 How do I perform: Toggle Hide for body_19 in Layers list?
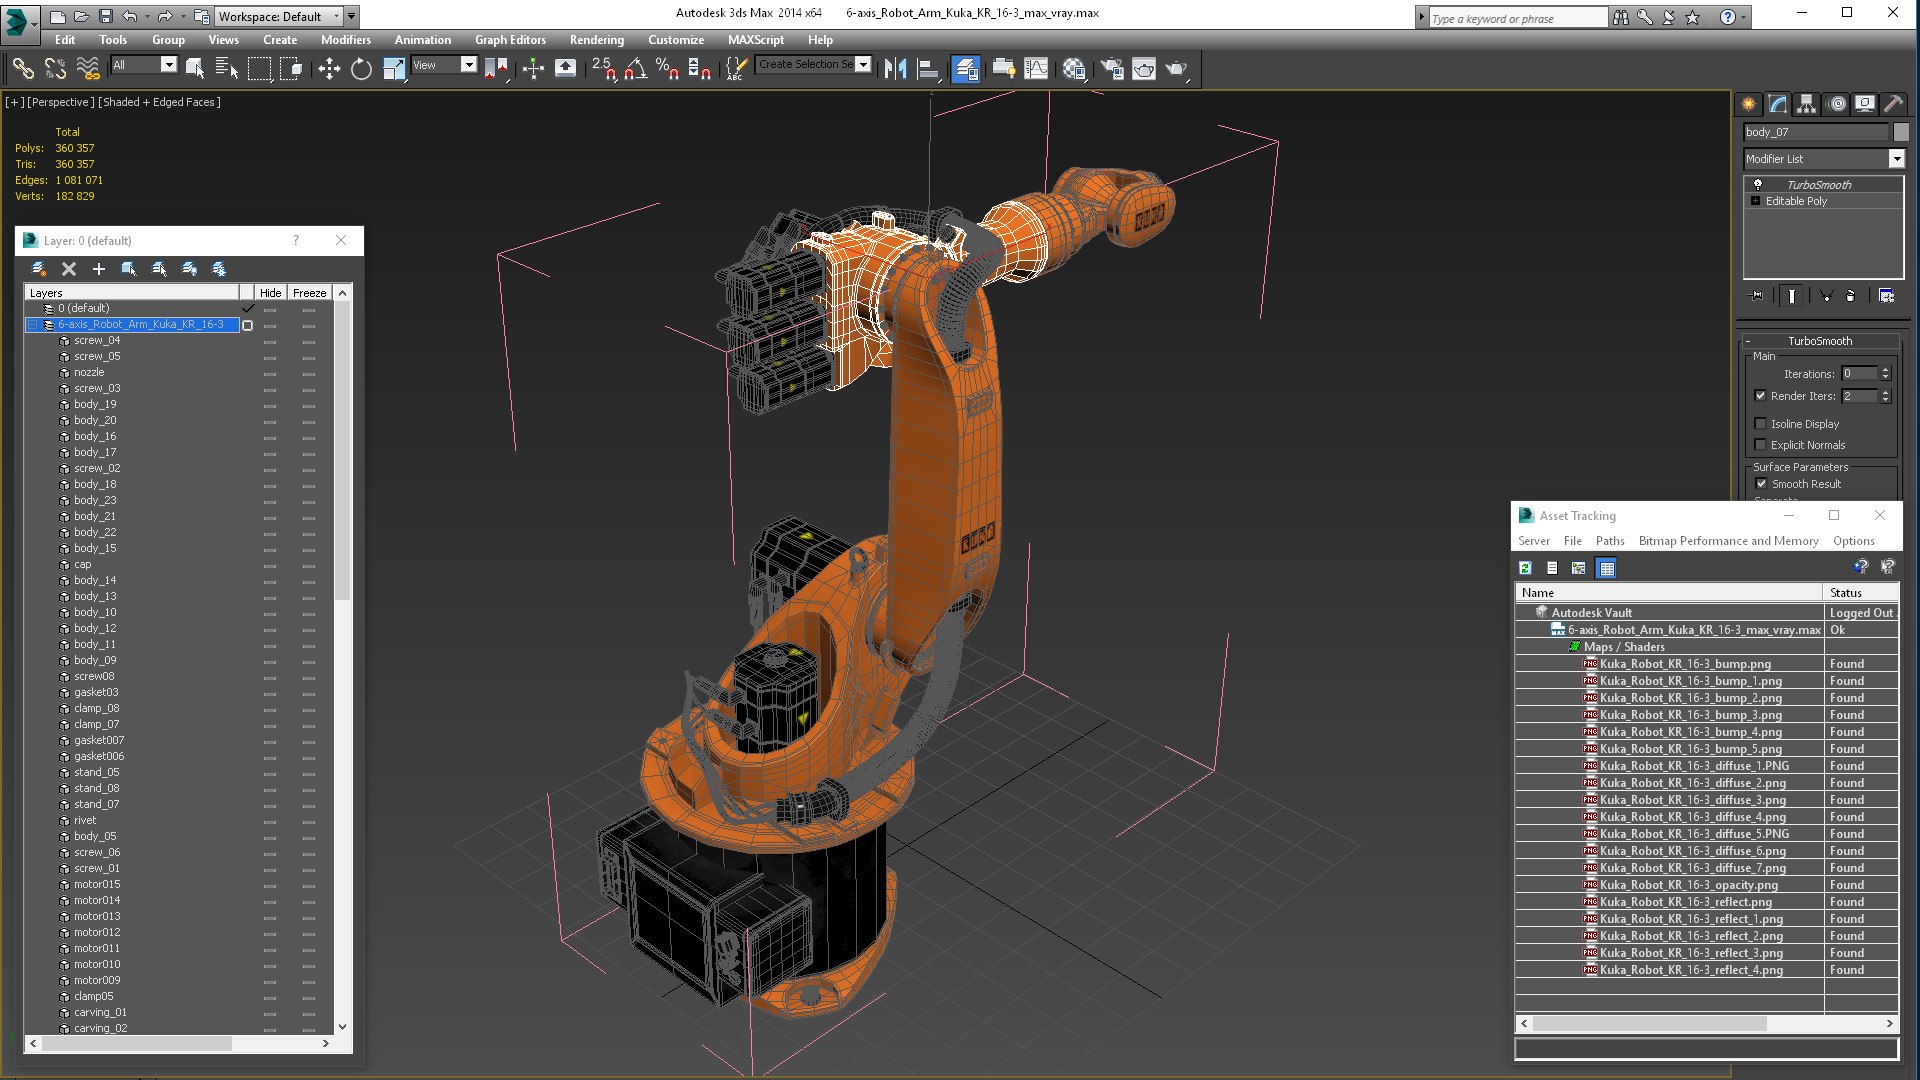tap(270, 404)
